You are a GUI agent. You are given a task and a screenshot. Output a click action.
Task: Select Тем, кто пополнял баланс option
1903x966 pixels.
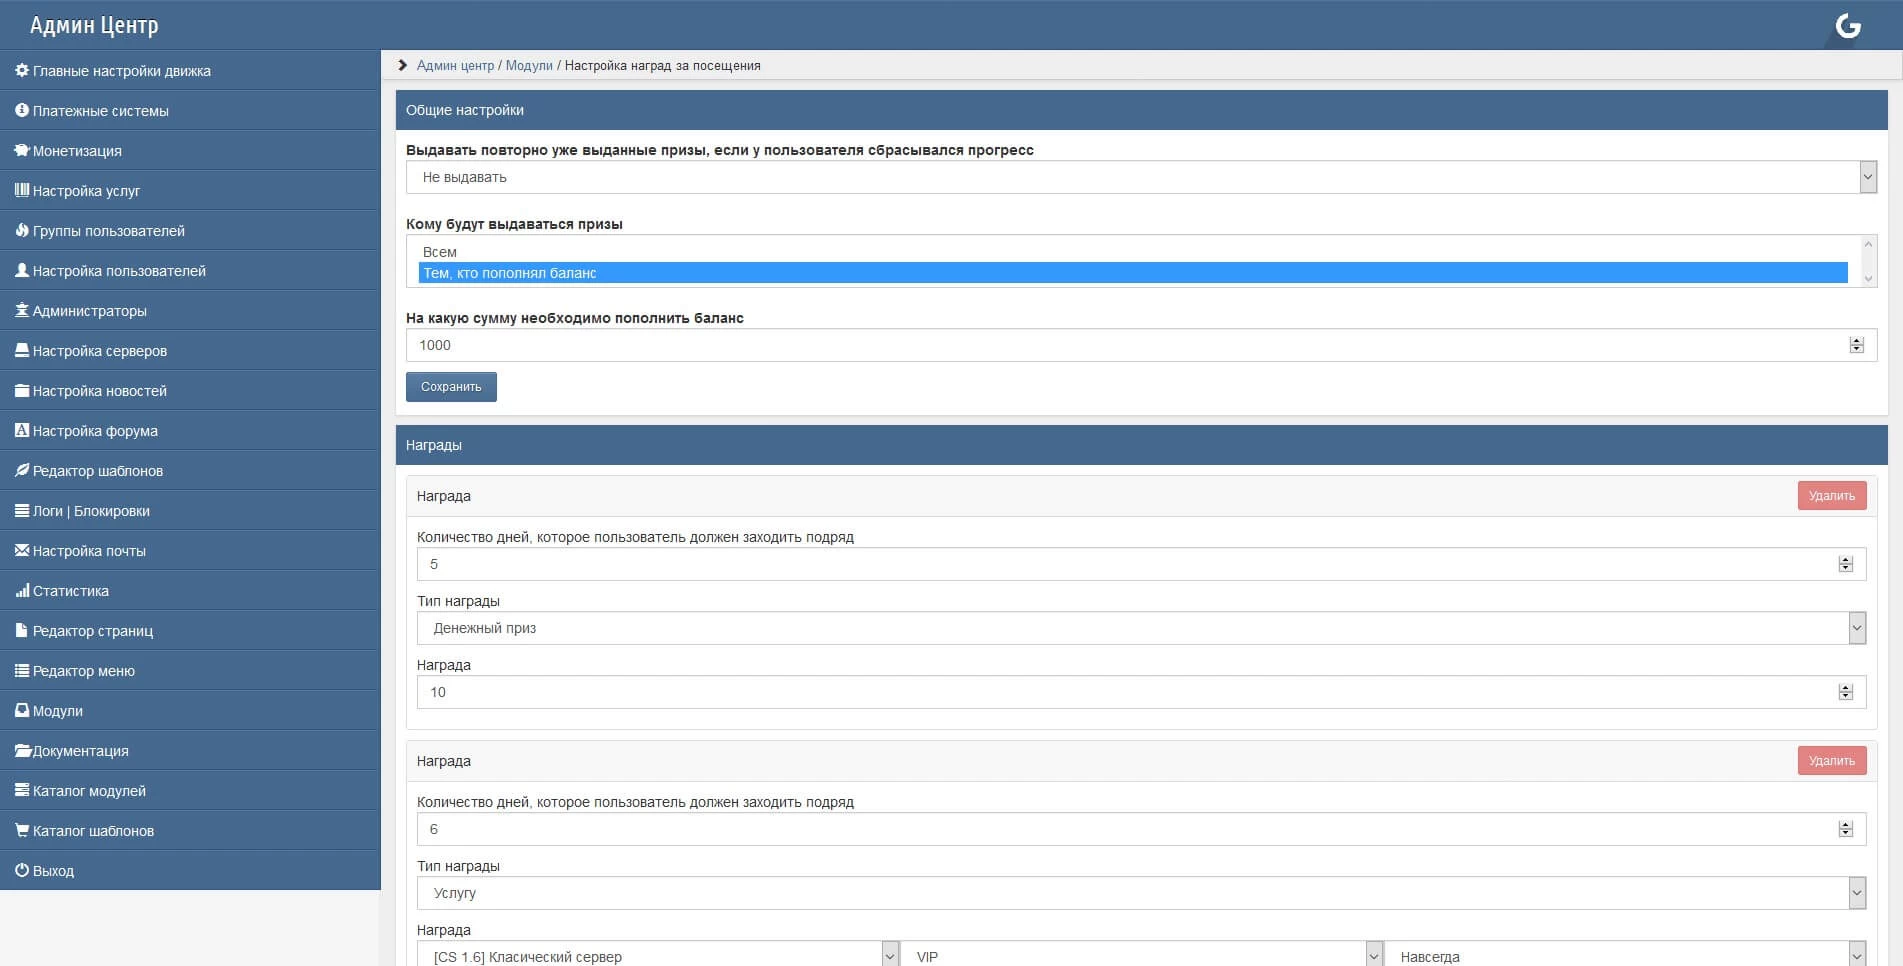pos(1133,273)
